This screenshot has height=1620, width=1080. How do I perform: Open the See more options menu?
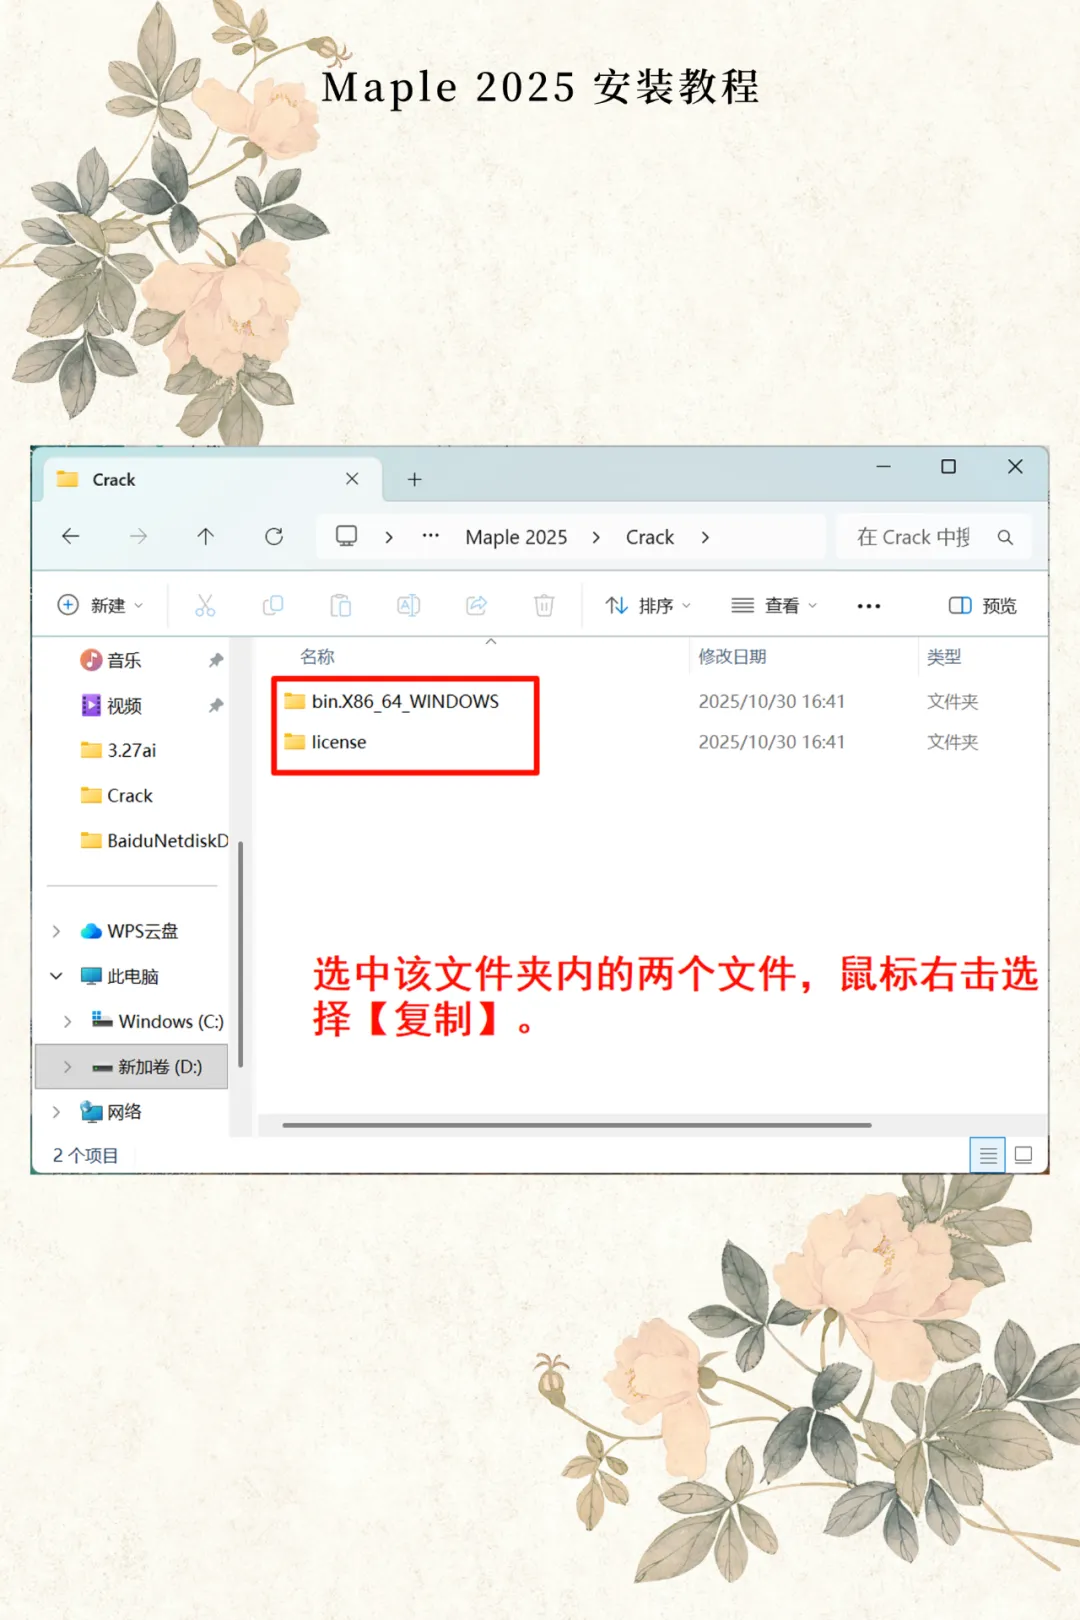pyautogui.click(x=869, y=606)
